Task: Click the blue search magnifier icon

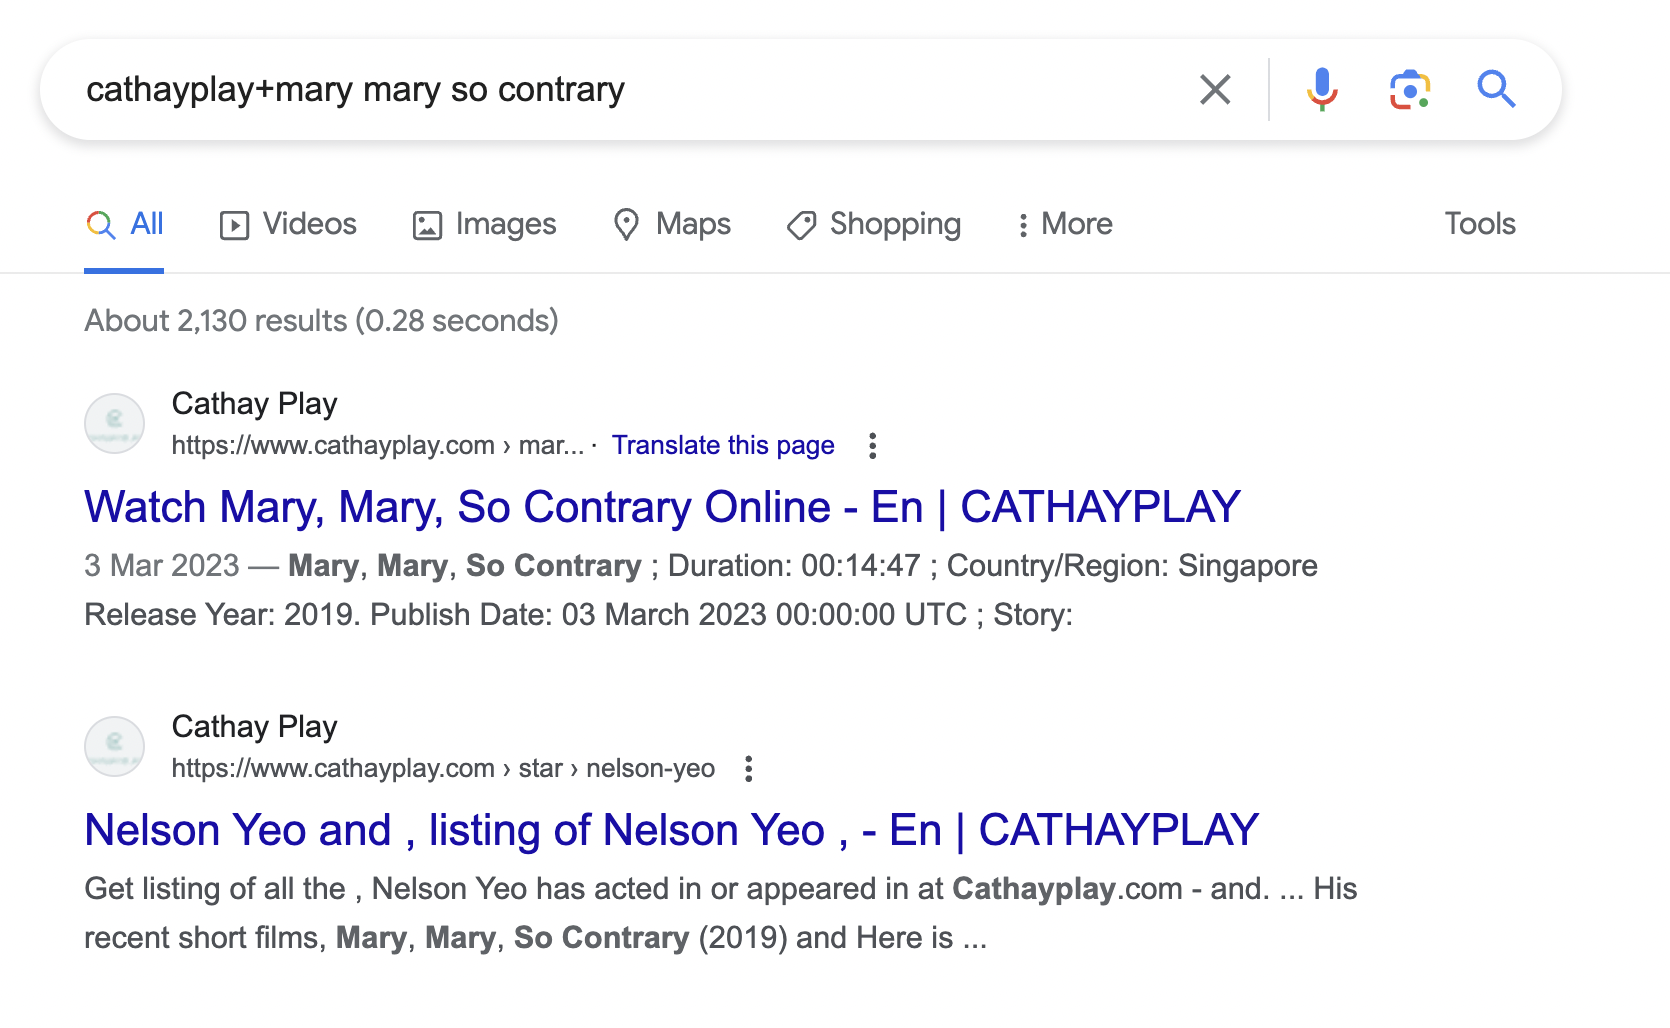Action: (1496, 89)
